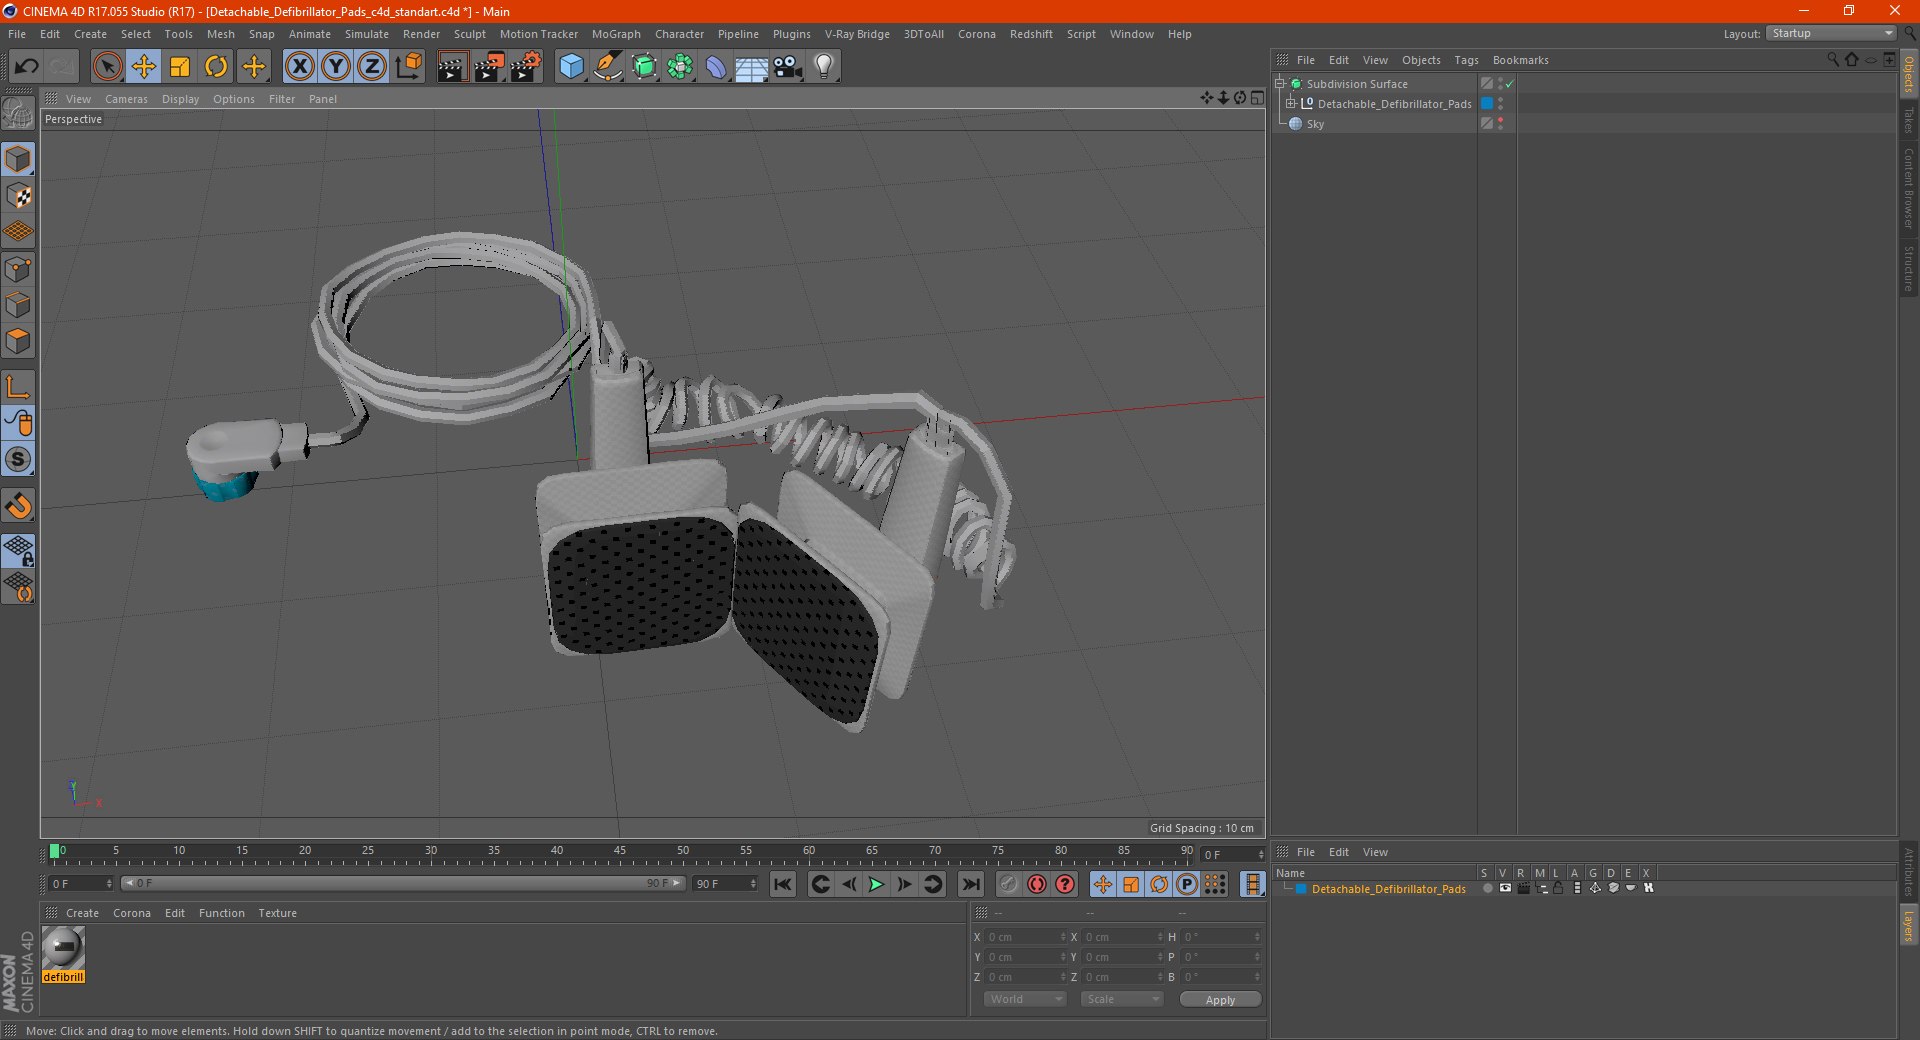Click the Light bulb icon
This screenshot has height=1040, width=1920.
(x=823, y=67)
